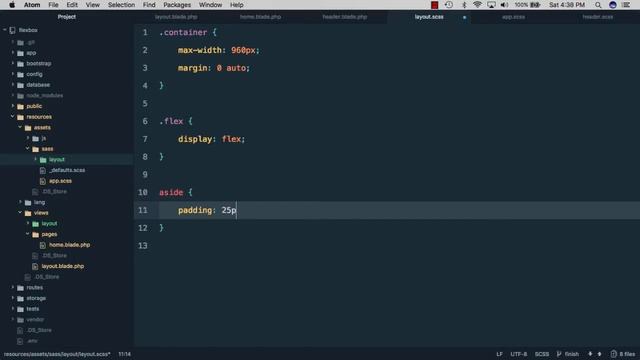Click the git push up-arrow icon
Viewport: 640px width, 360px height.
599,354
